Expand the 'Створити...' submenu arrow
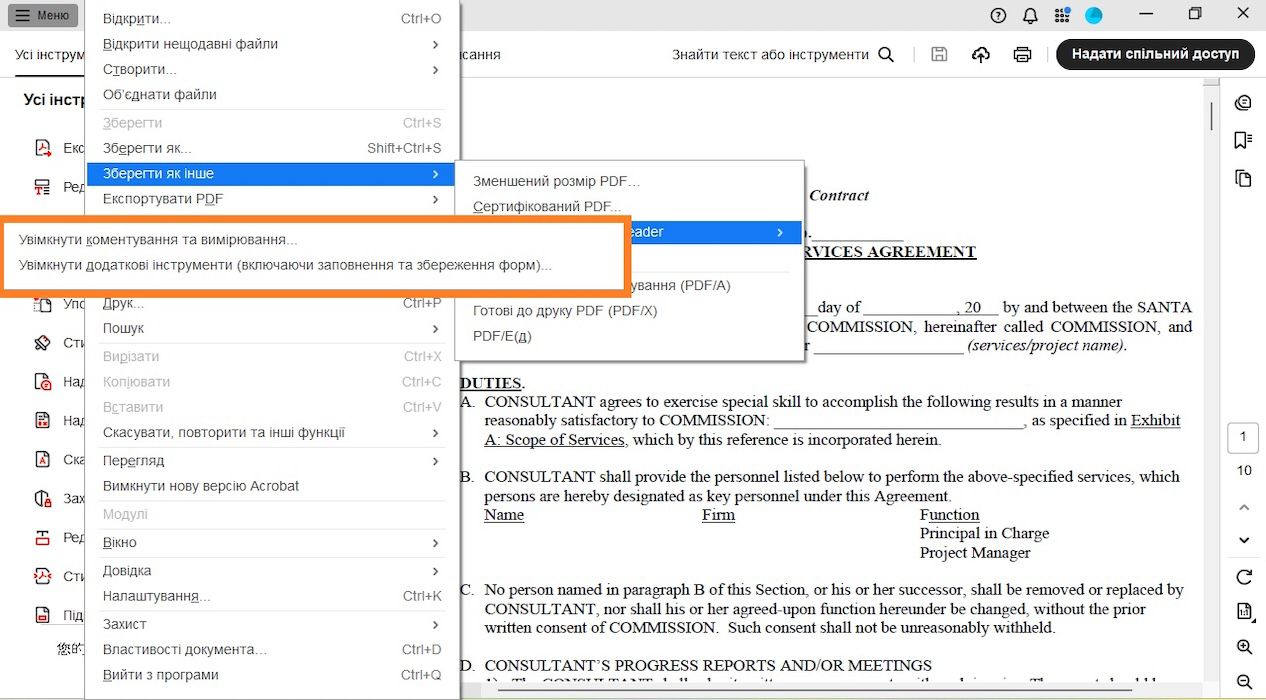This screenshot has height=700, width=1266. pos(435,69)
